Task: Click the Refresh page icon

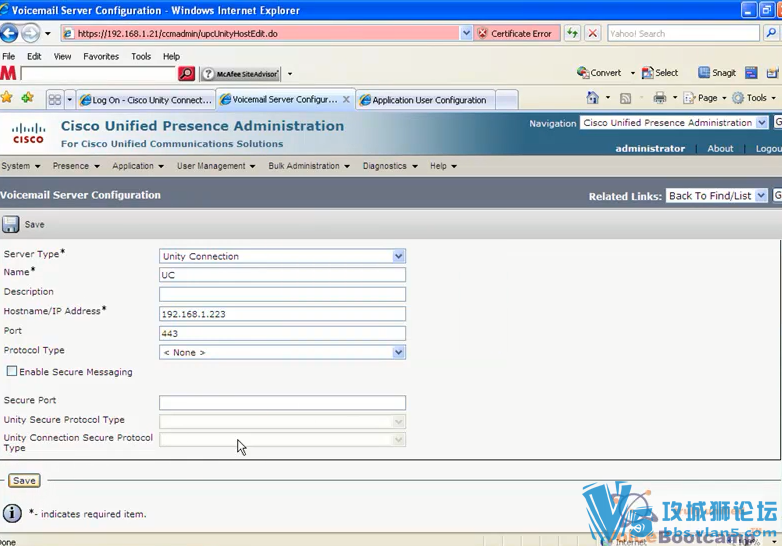Action: tap(572, 33)
